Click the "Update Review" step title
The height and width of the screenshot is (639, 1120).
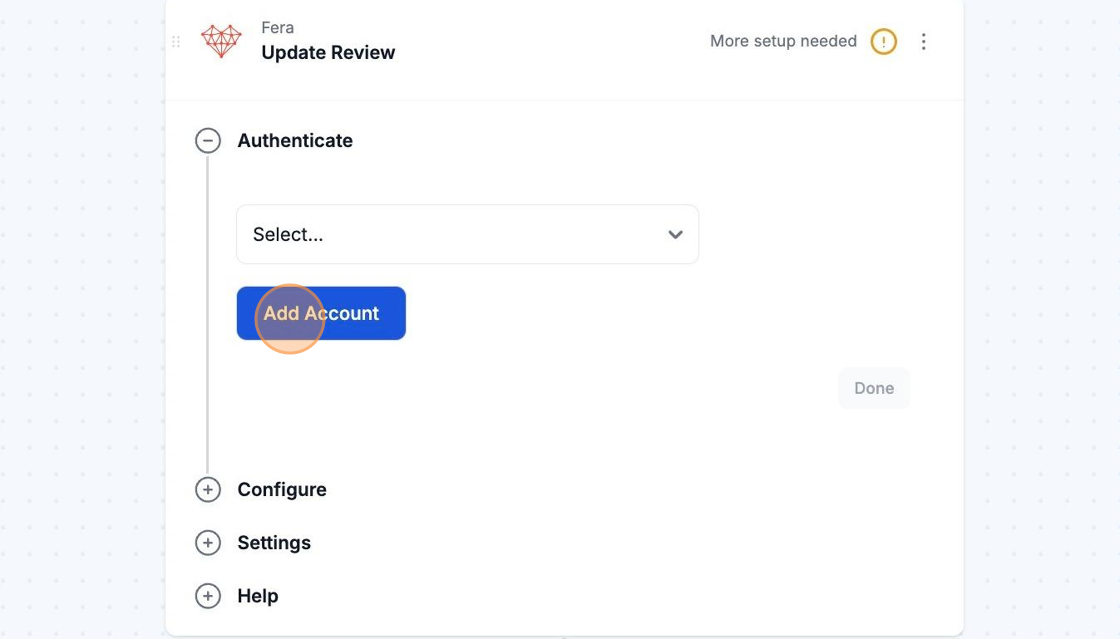tap(328, 53)
